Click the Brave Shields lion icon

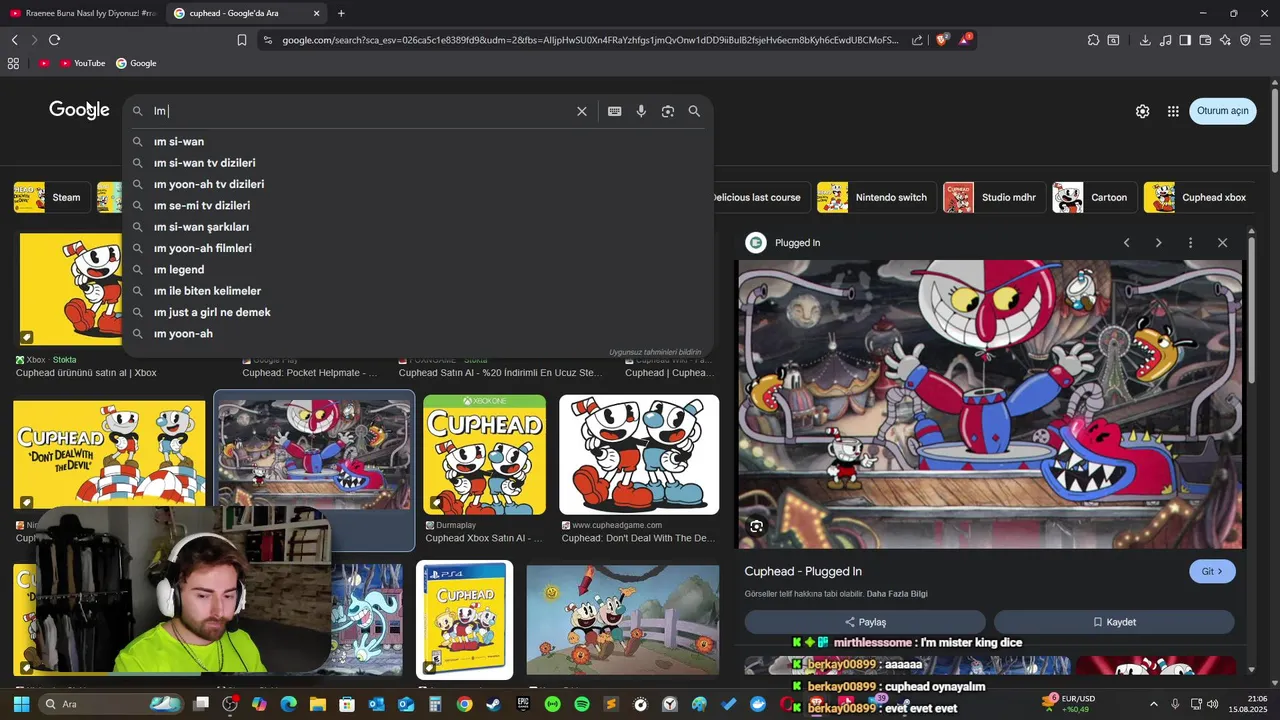click(942, 40)
